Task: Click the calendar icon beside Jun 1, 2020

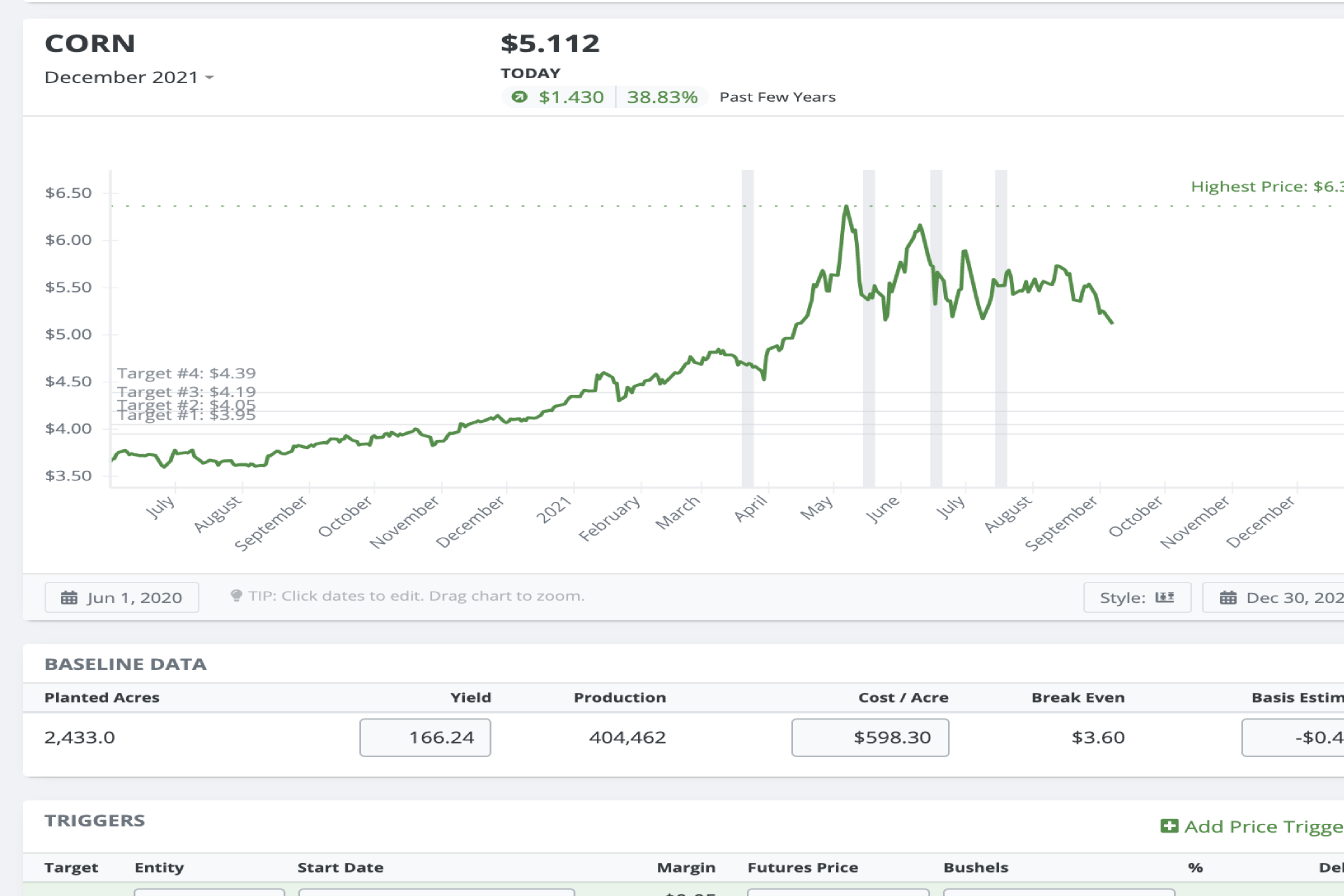Action: (69, 598)
